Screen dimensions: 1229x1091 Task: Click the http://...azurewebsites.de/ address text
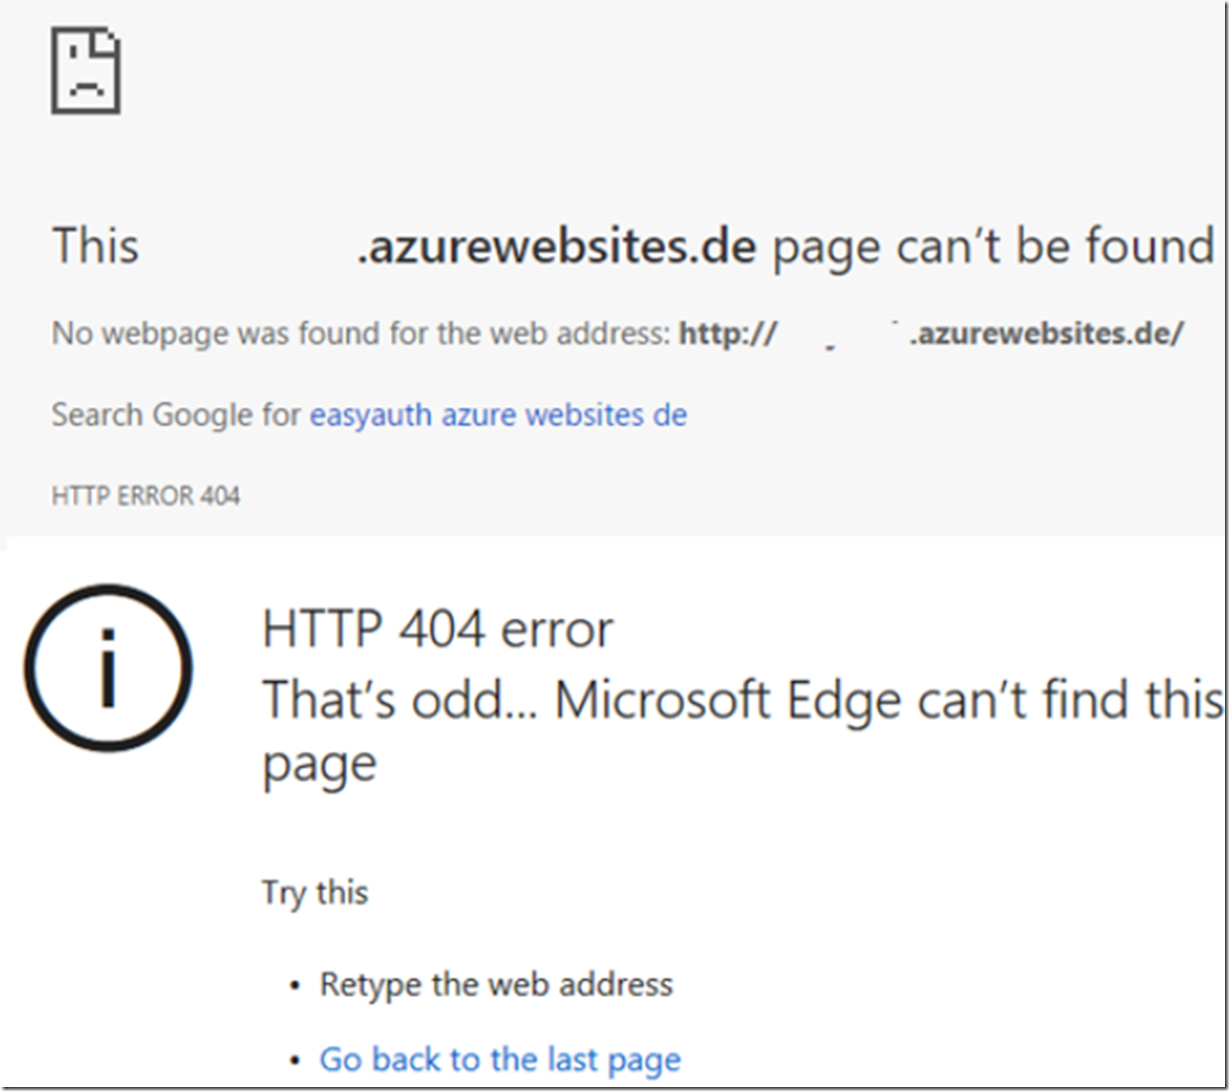coord(932,333)
